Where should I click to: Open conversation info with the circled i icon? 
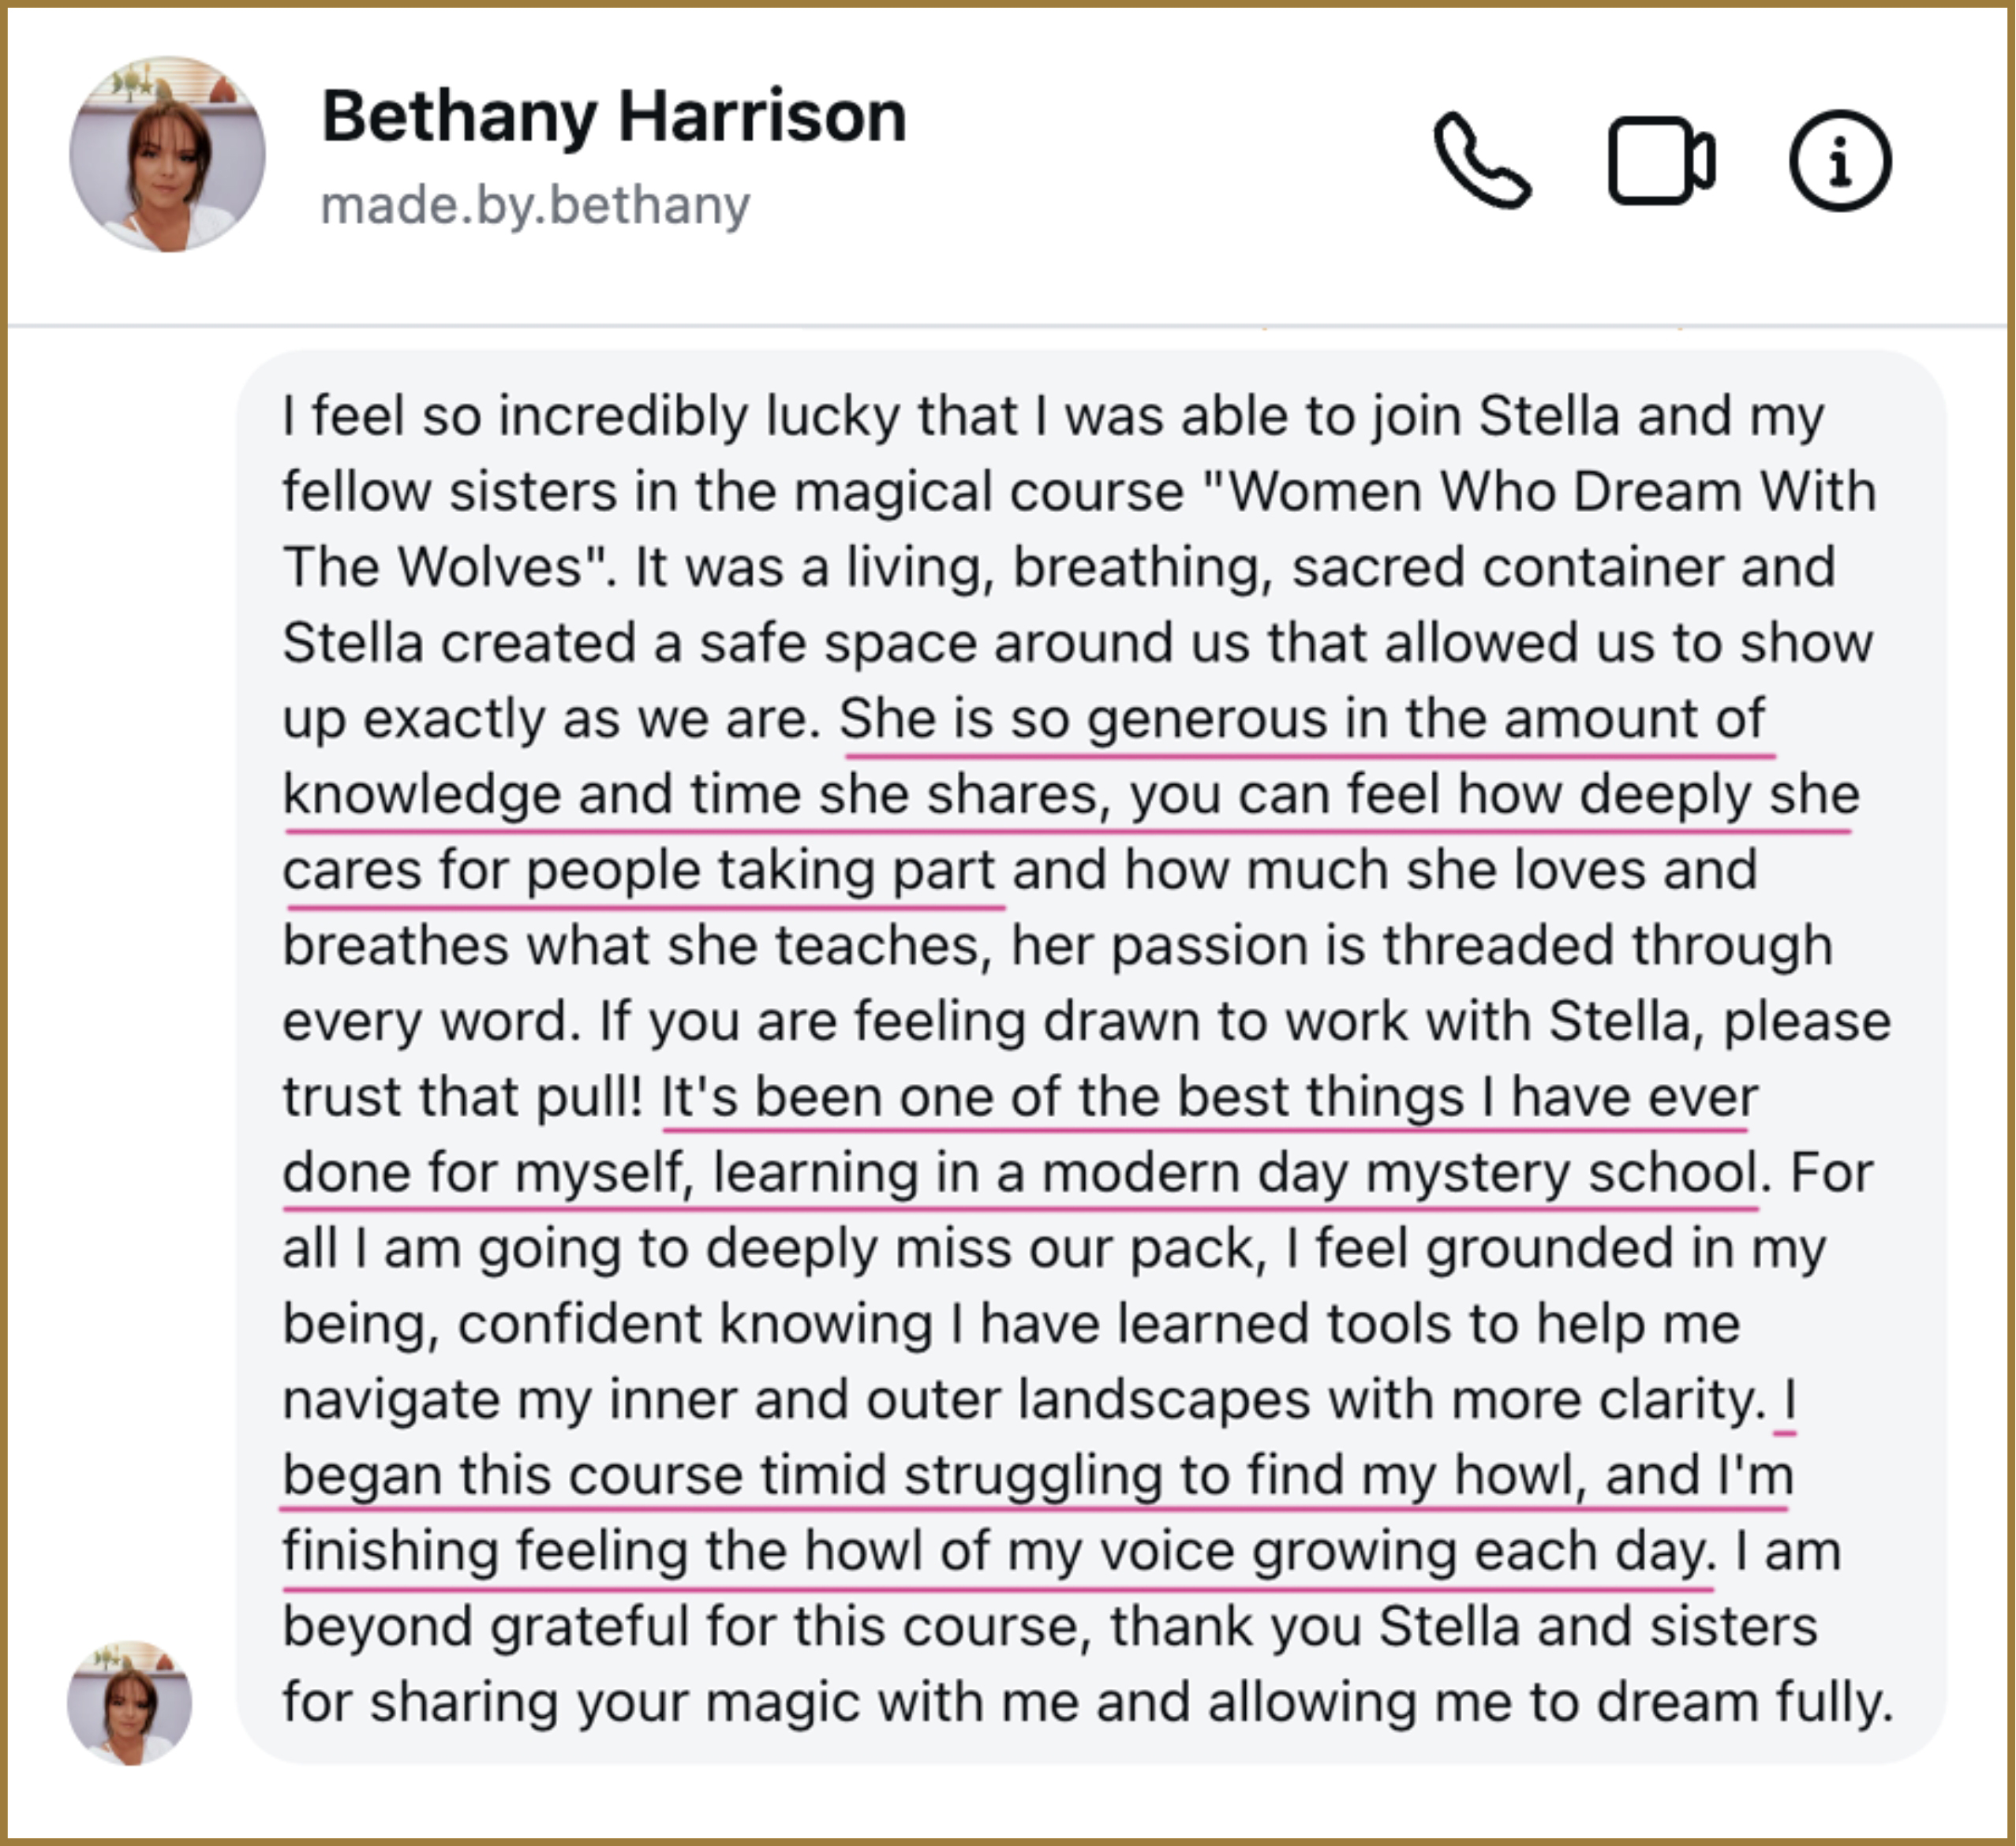(x=1839, y=161)
